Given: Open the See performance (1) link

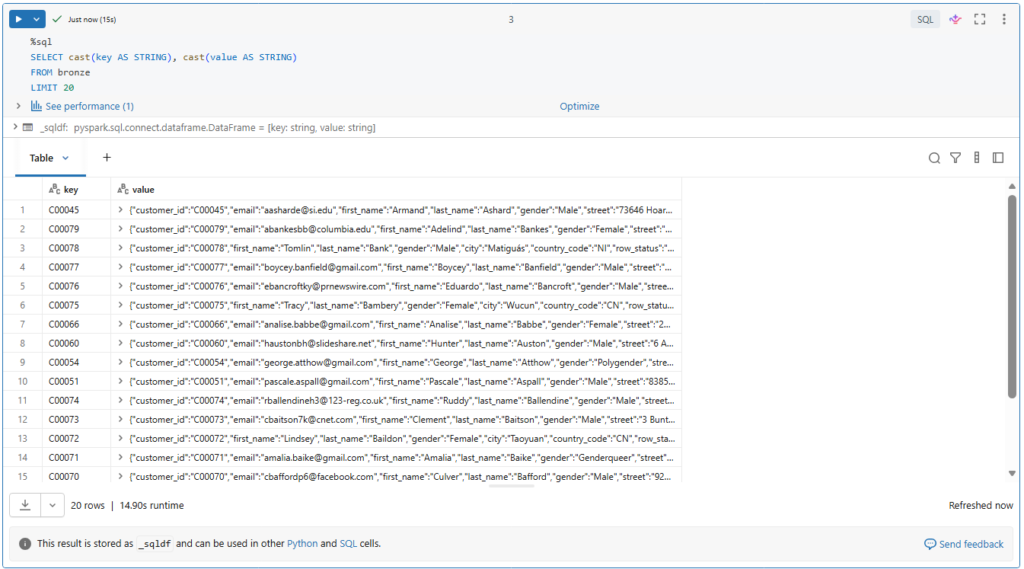Looking at the screenshot, I should 89,106.
